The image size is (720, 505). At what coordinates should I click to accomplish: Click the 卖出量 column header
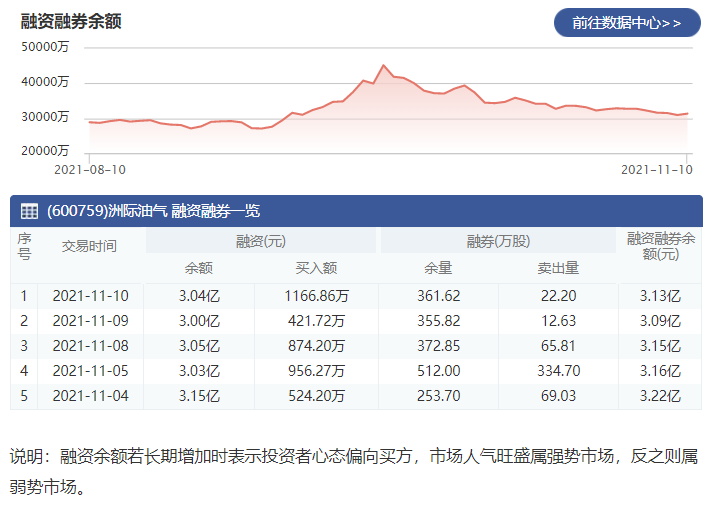point(558,268)
